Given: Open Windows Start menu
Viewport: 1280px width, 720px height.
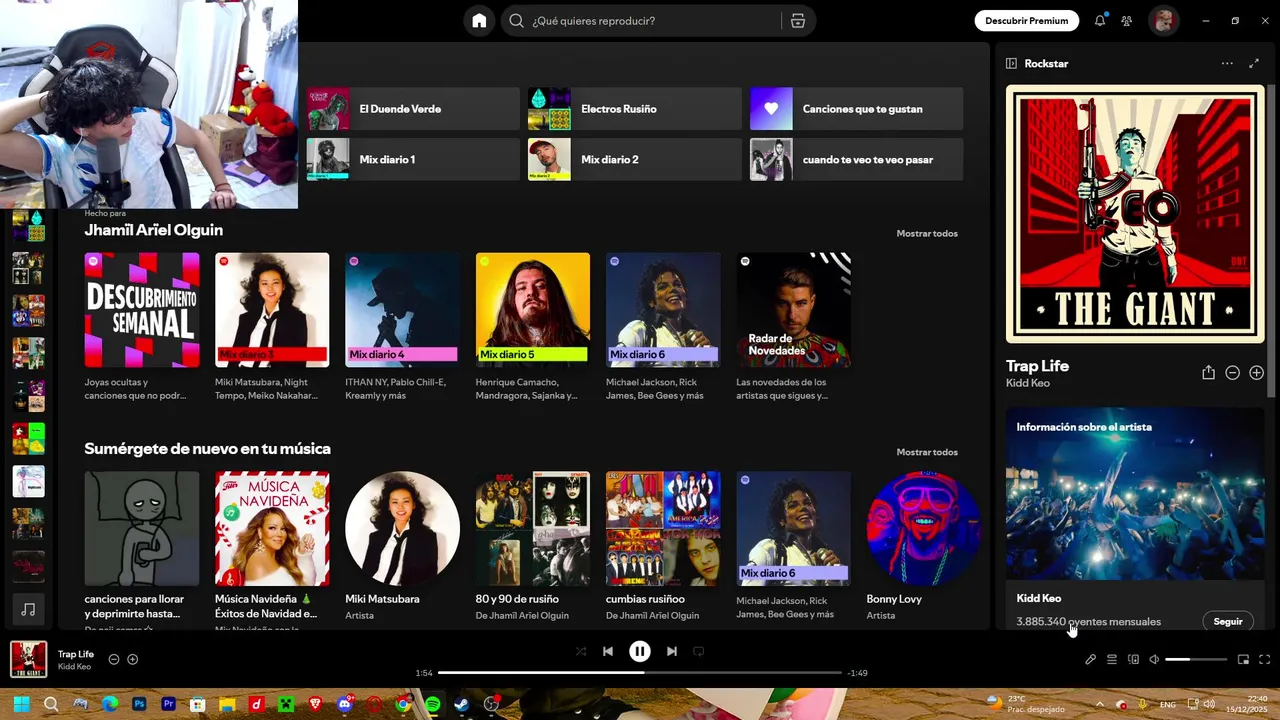Looking at the screenshot, I should pyautogui.click(x=21, y=704).
